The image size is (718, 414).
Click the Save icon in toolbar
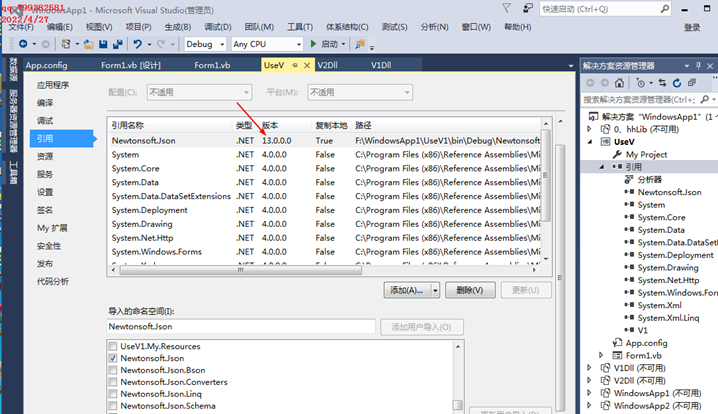pyautogui.click(x=103, y=44)
